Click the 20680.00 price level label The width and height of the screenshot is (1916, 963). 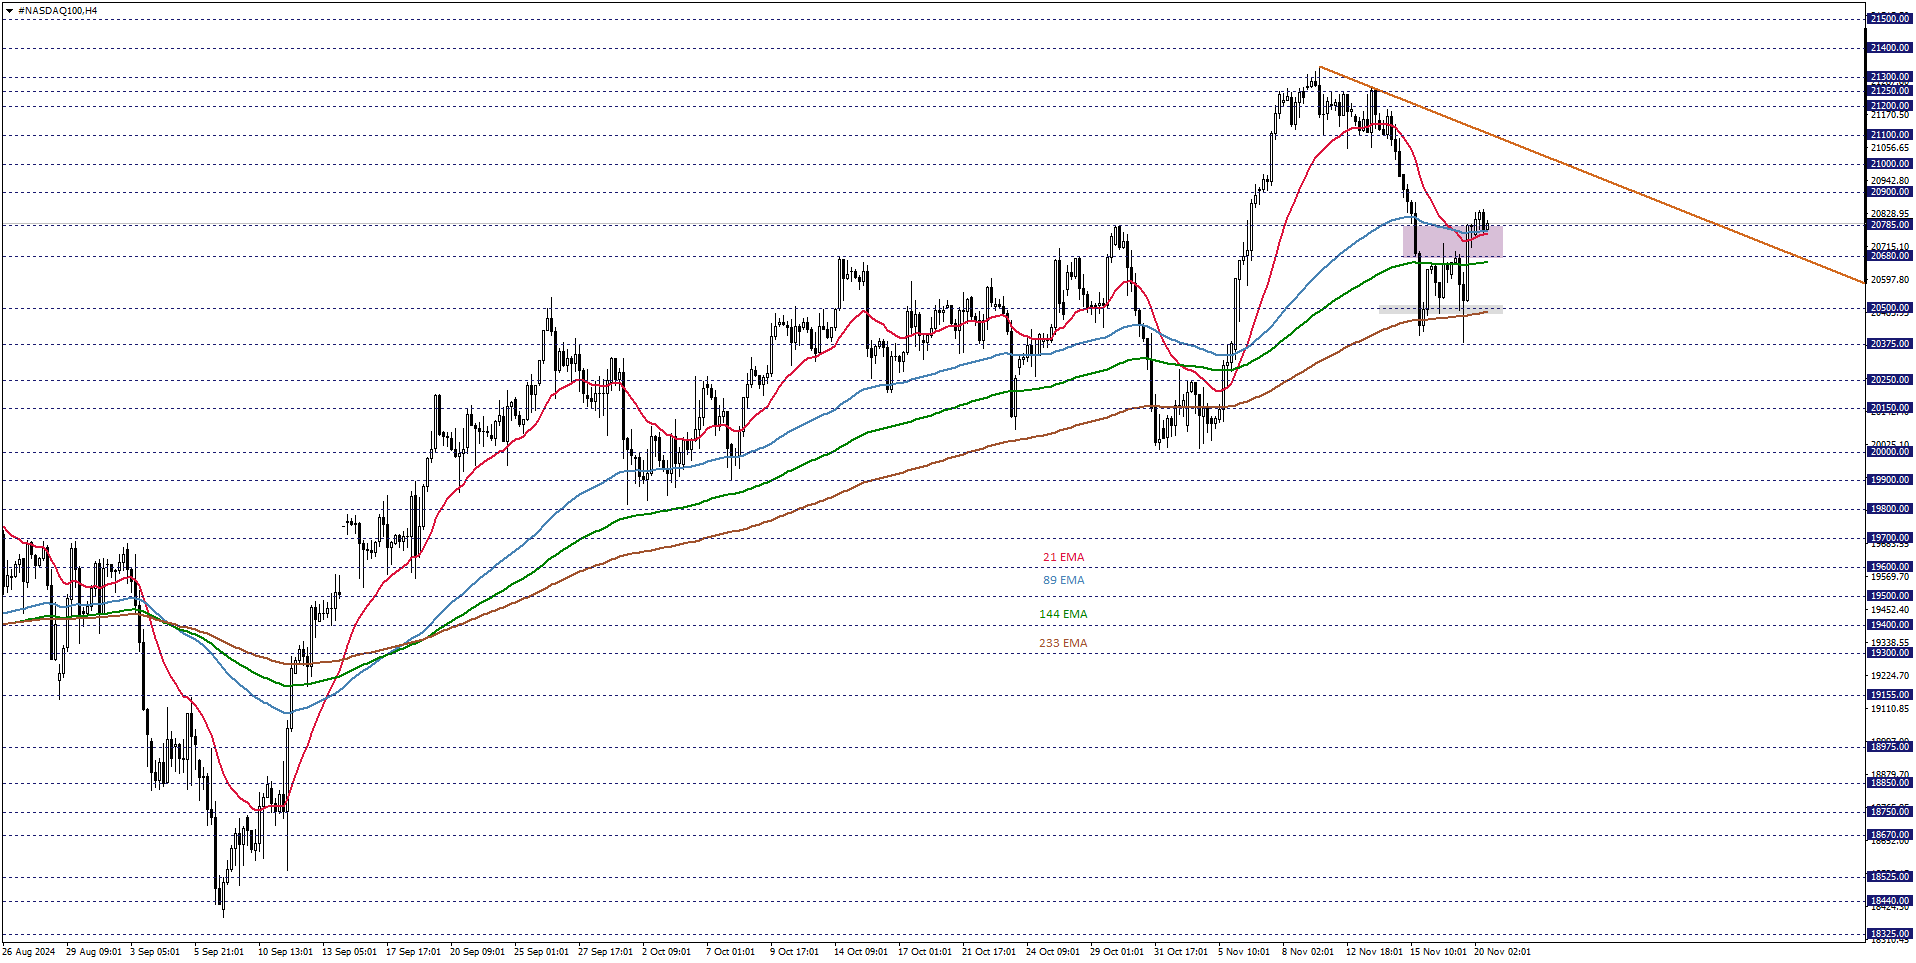(1889, 256)
